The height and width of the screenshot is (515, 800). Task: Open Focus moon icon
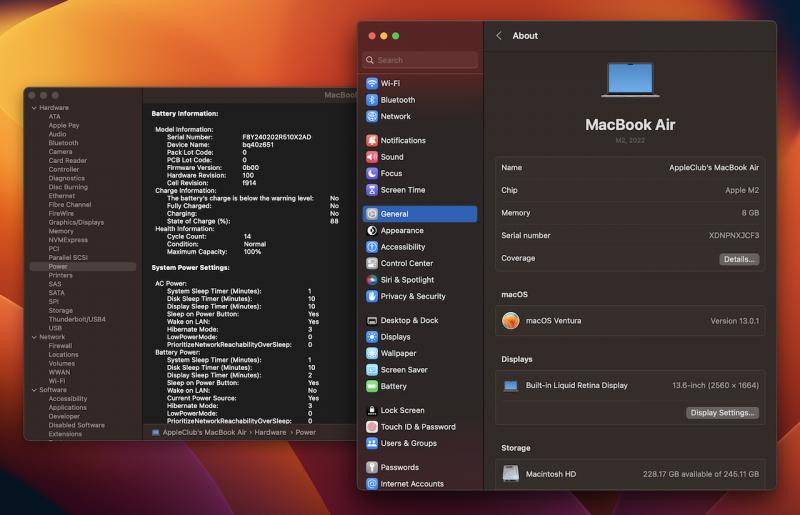(372, 173)
